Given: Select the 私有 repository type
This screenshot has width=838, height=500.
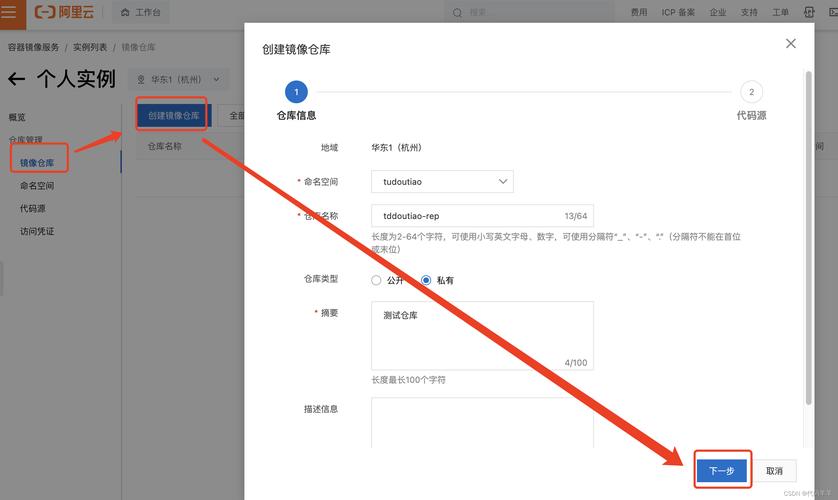Looking at the screenshot, I should [426, 280].
